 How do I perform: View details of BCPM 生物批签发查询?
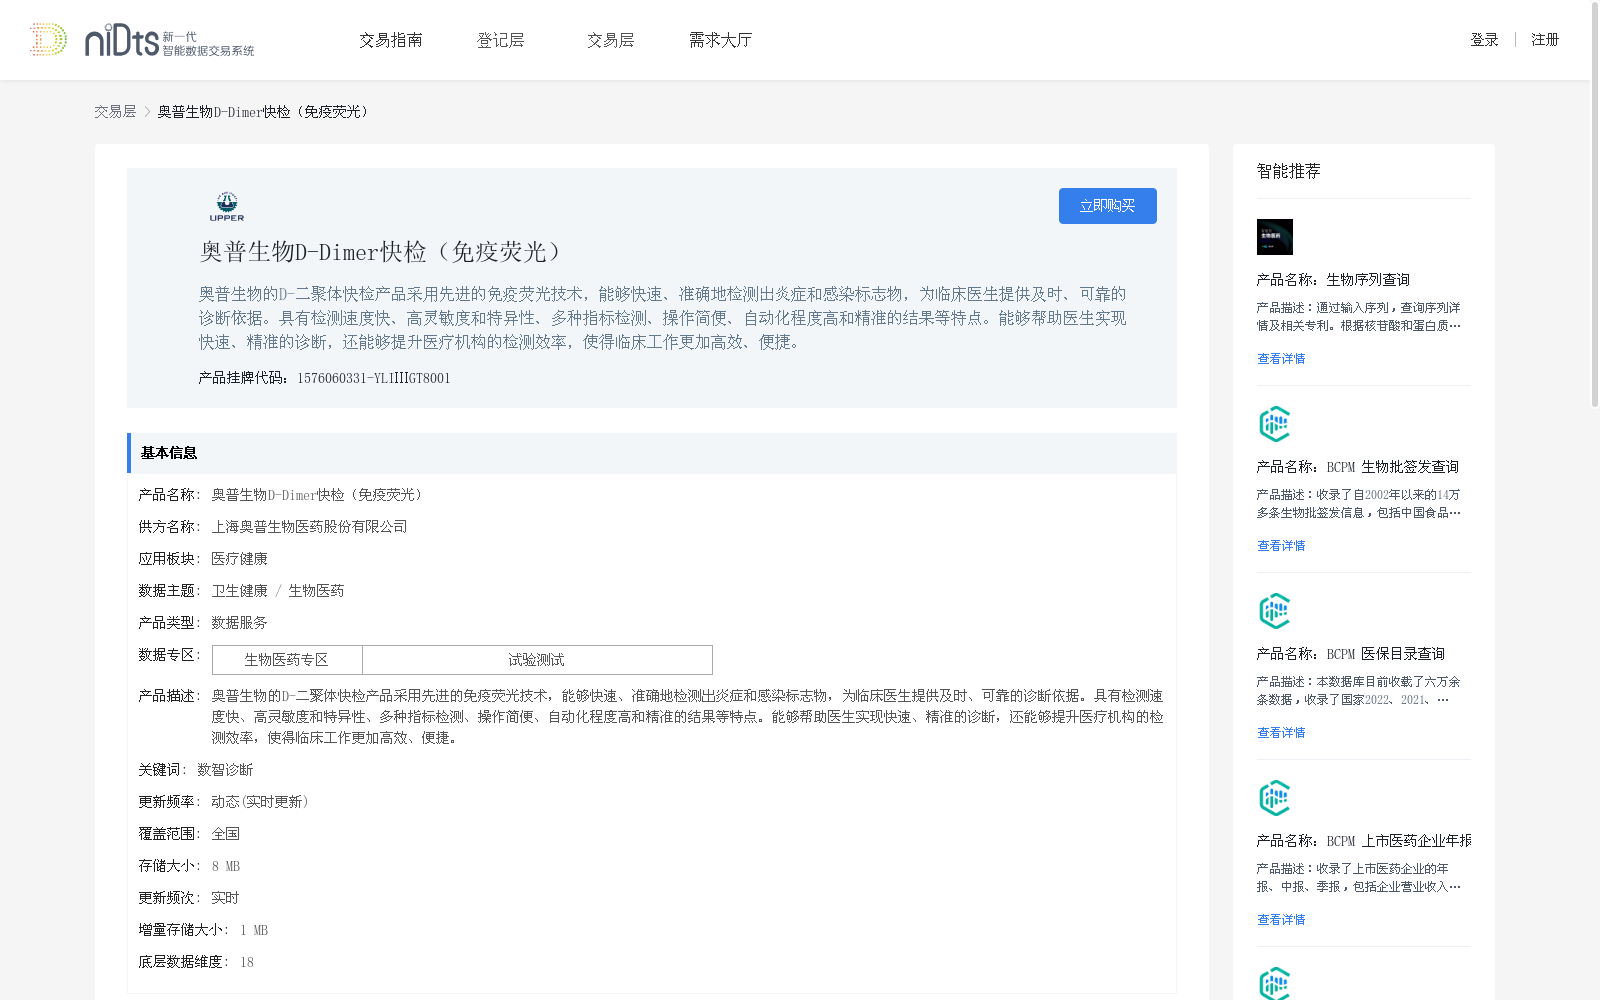1281,546
